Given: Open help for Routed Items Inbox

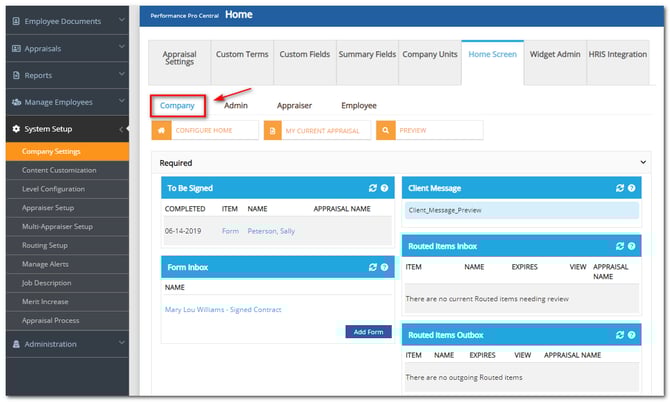Looking at the screenshot, I should [632, 245].
